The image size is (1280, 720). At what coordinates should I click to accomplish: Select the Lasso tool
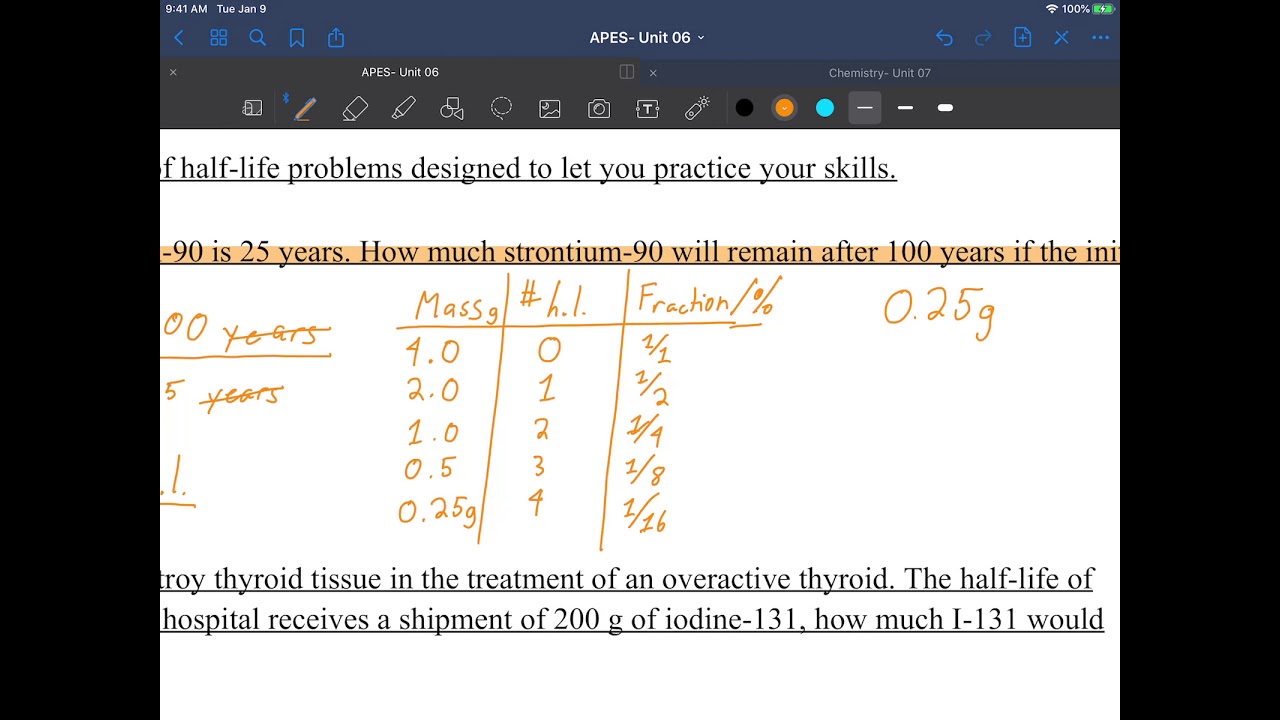[501, 108]
